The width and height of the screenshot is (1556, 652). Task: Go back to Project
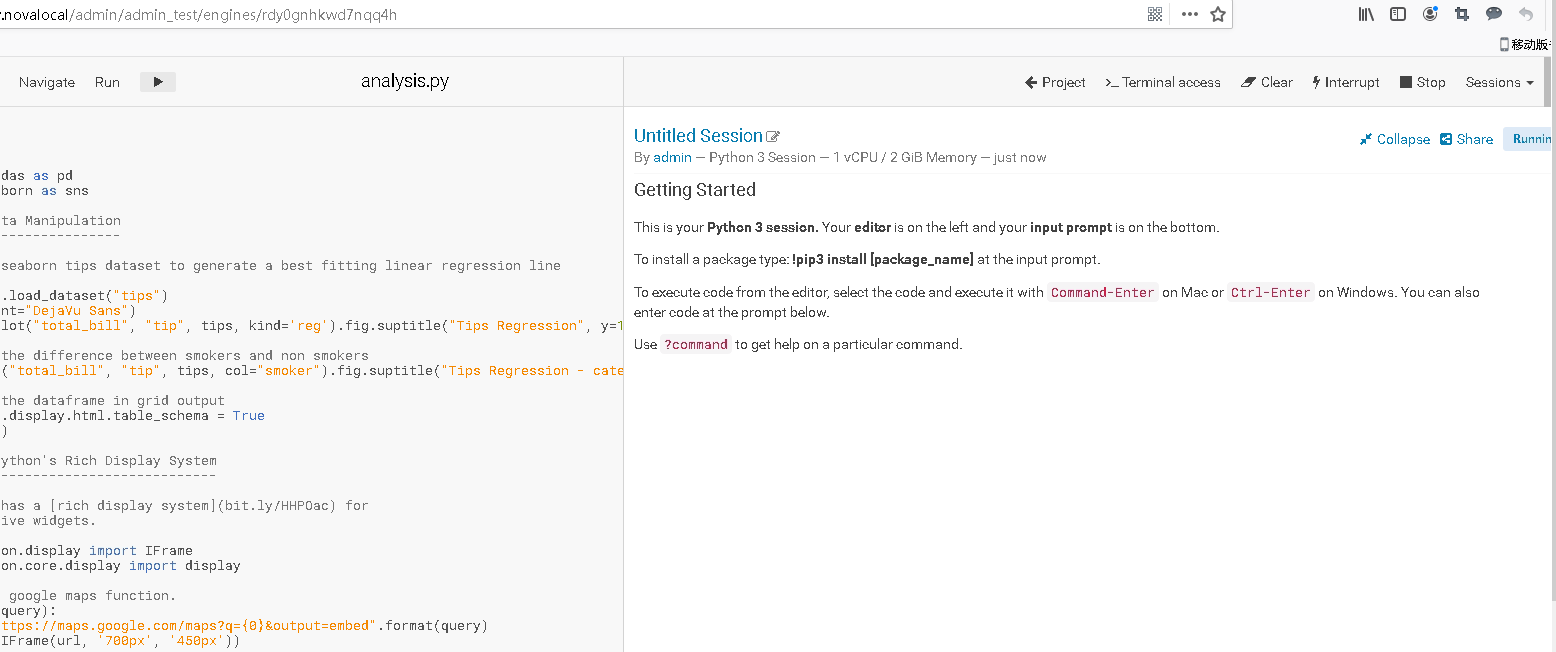1055,82
